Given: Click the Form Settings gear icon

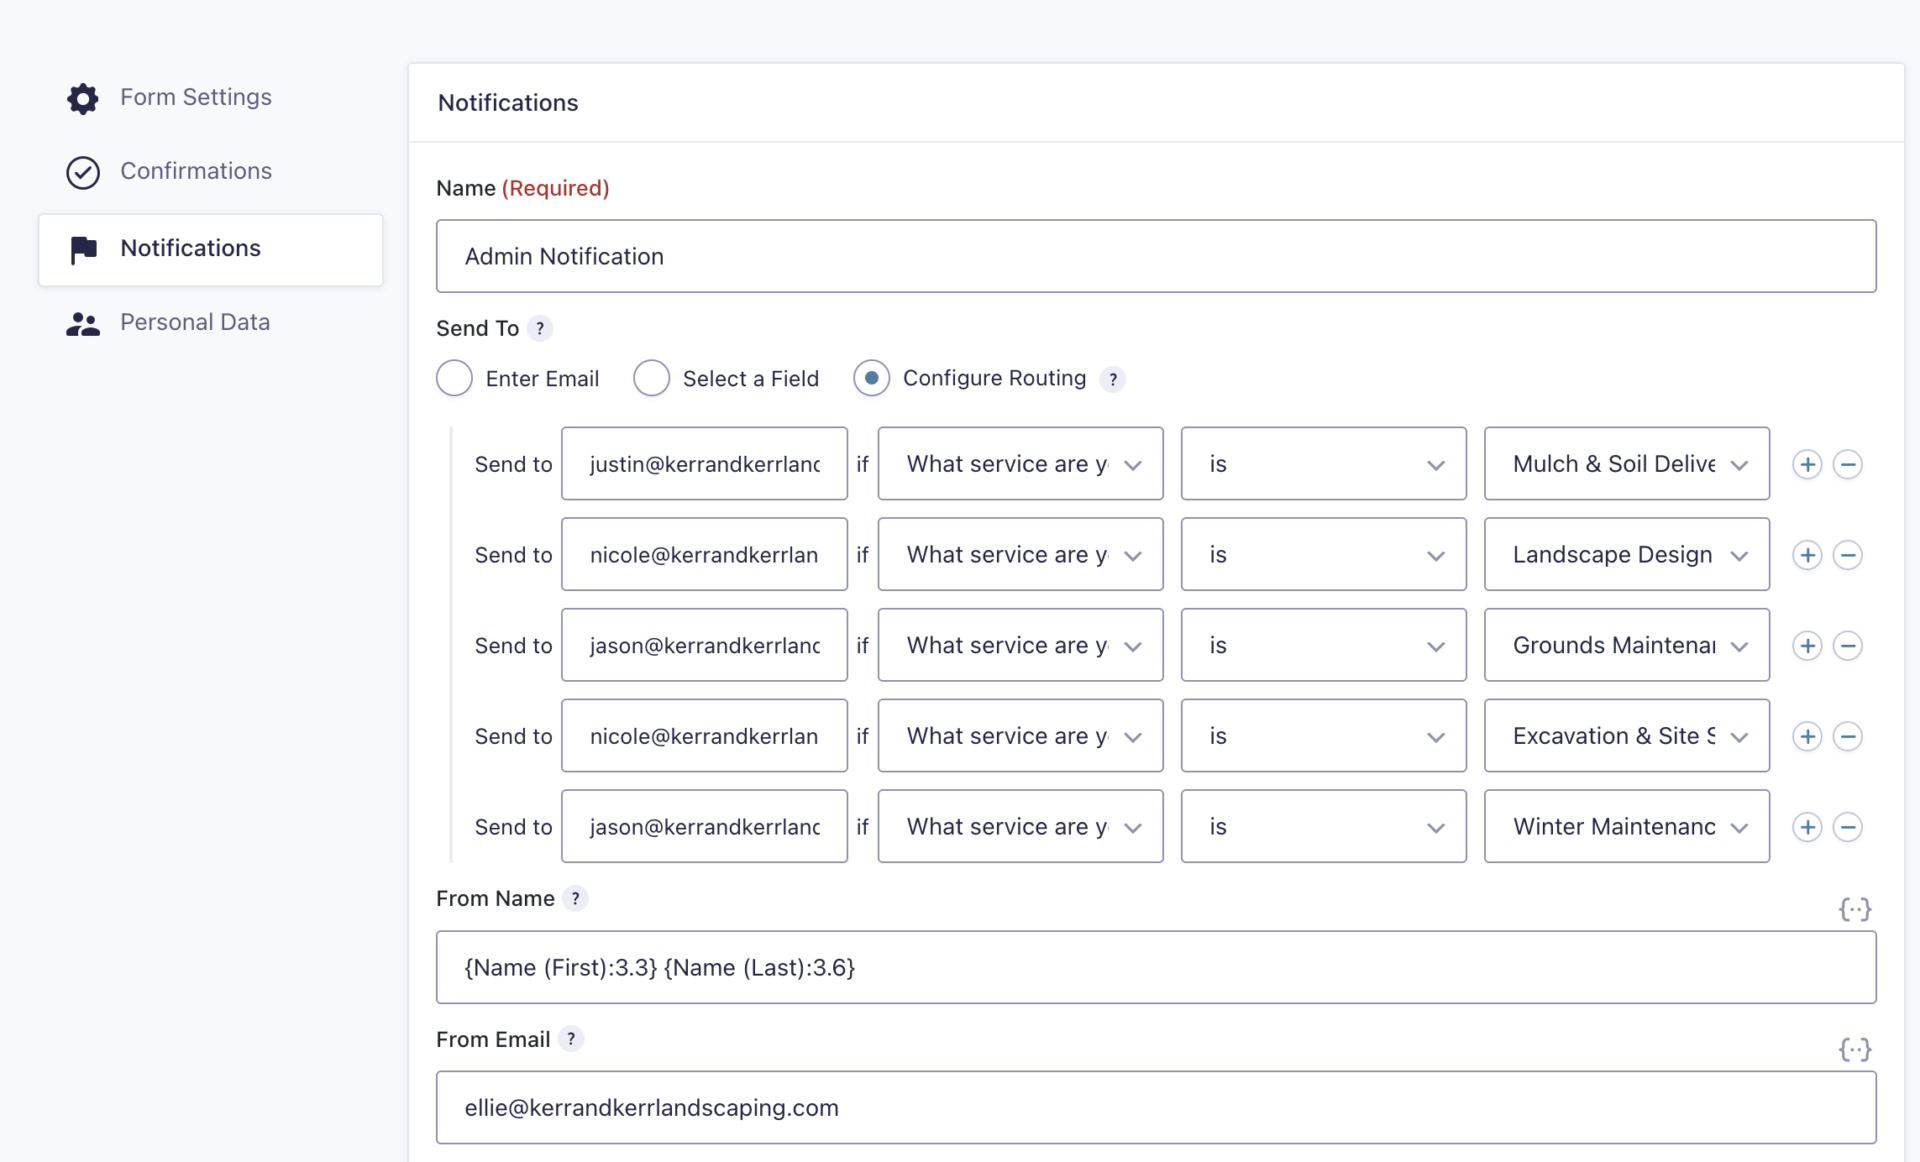Looking at the screenshot, I should [x=83, y=98].
